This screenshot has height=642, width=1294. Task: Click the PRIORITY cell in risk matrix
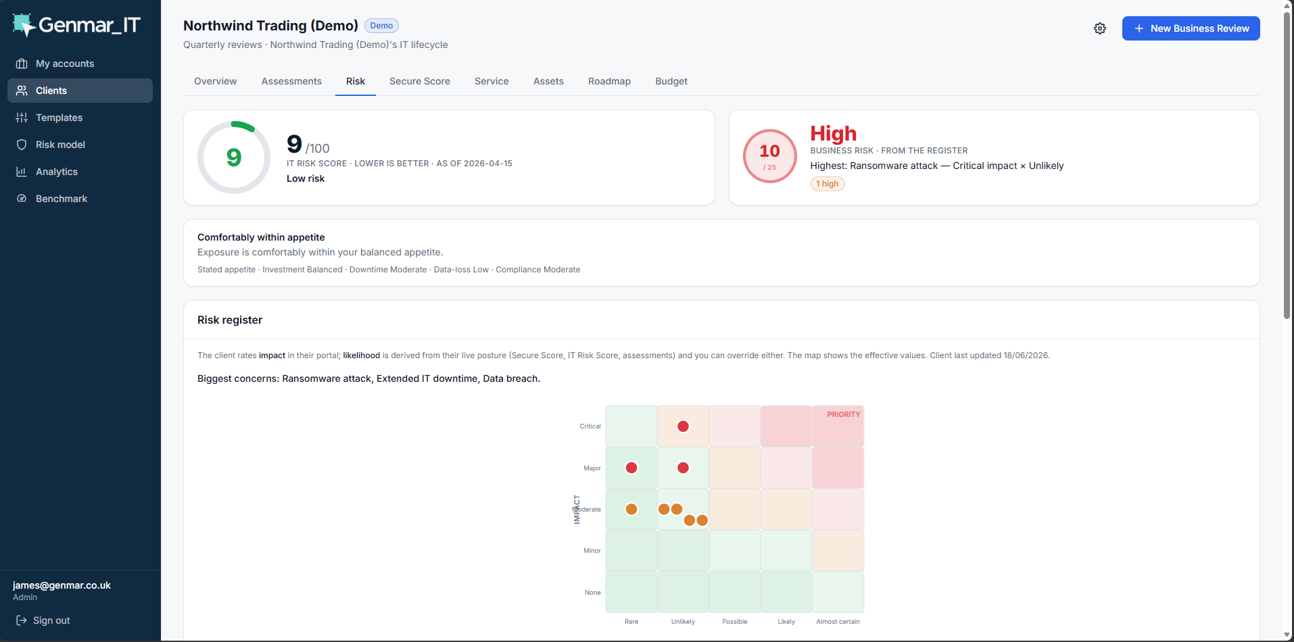click(838, 426)
